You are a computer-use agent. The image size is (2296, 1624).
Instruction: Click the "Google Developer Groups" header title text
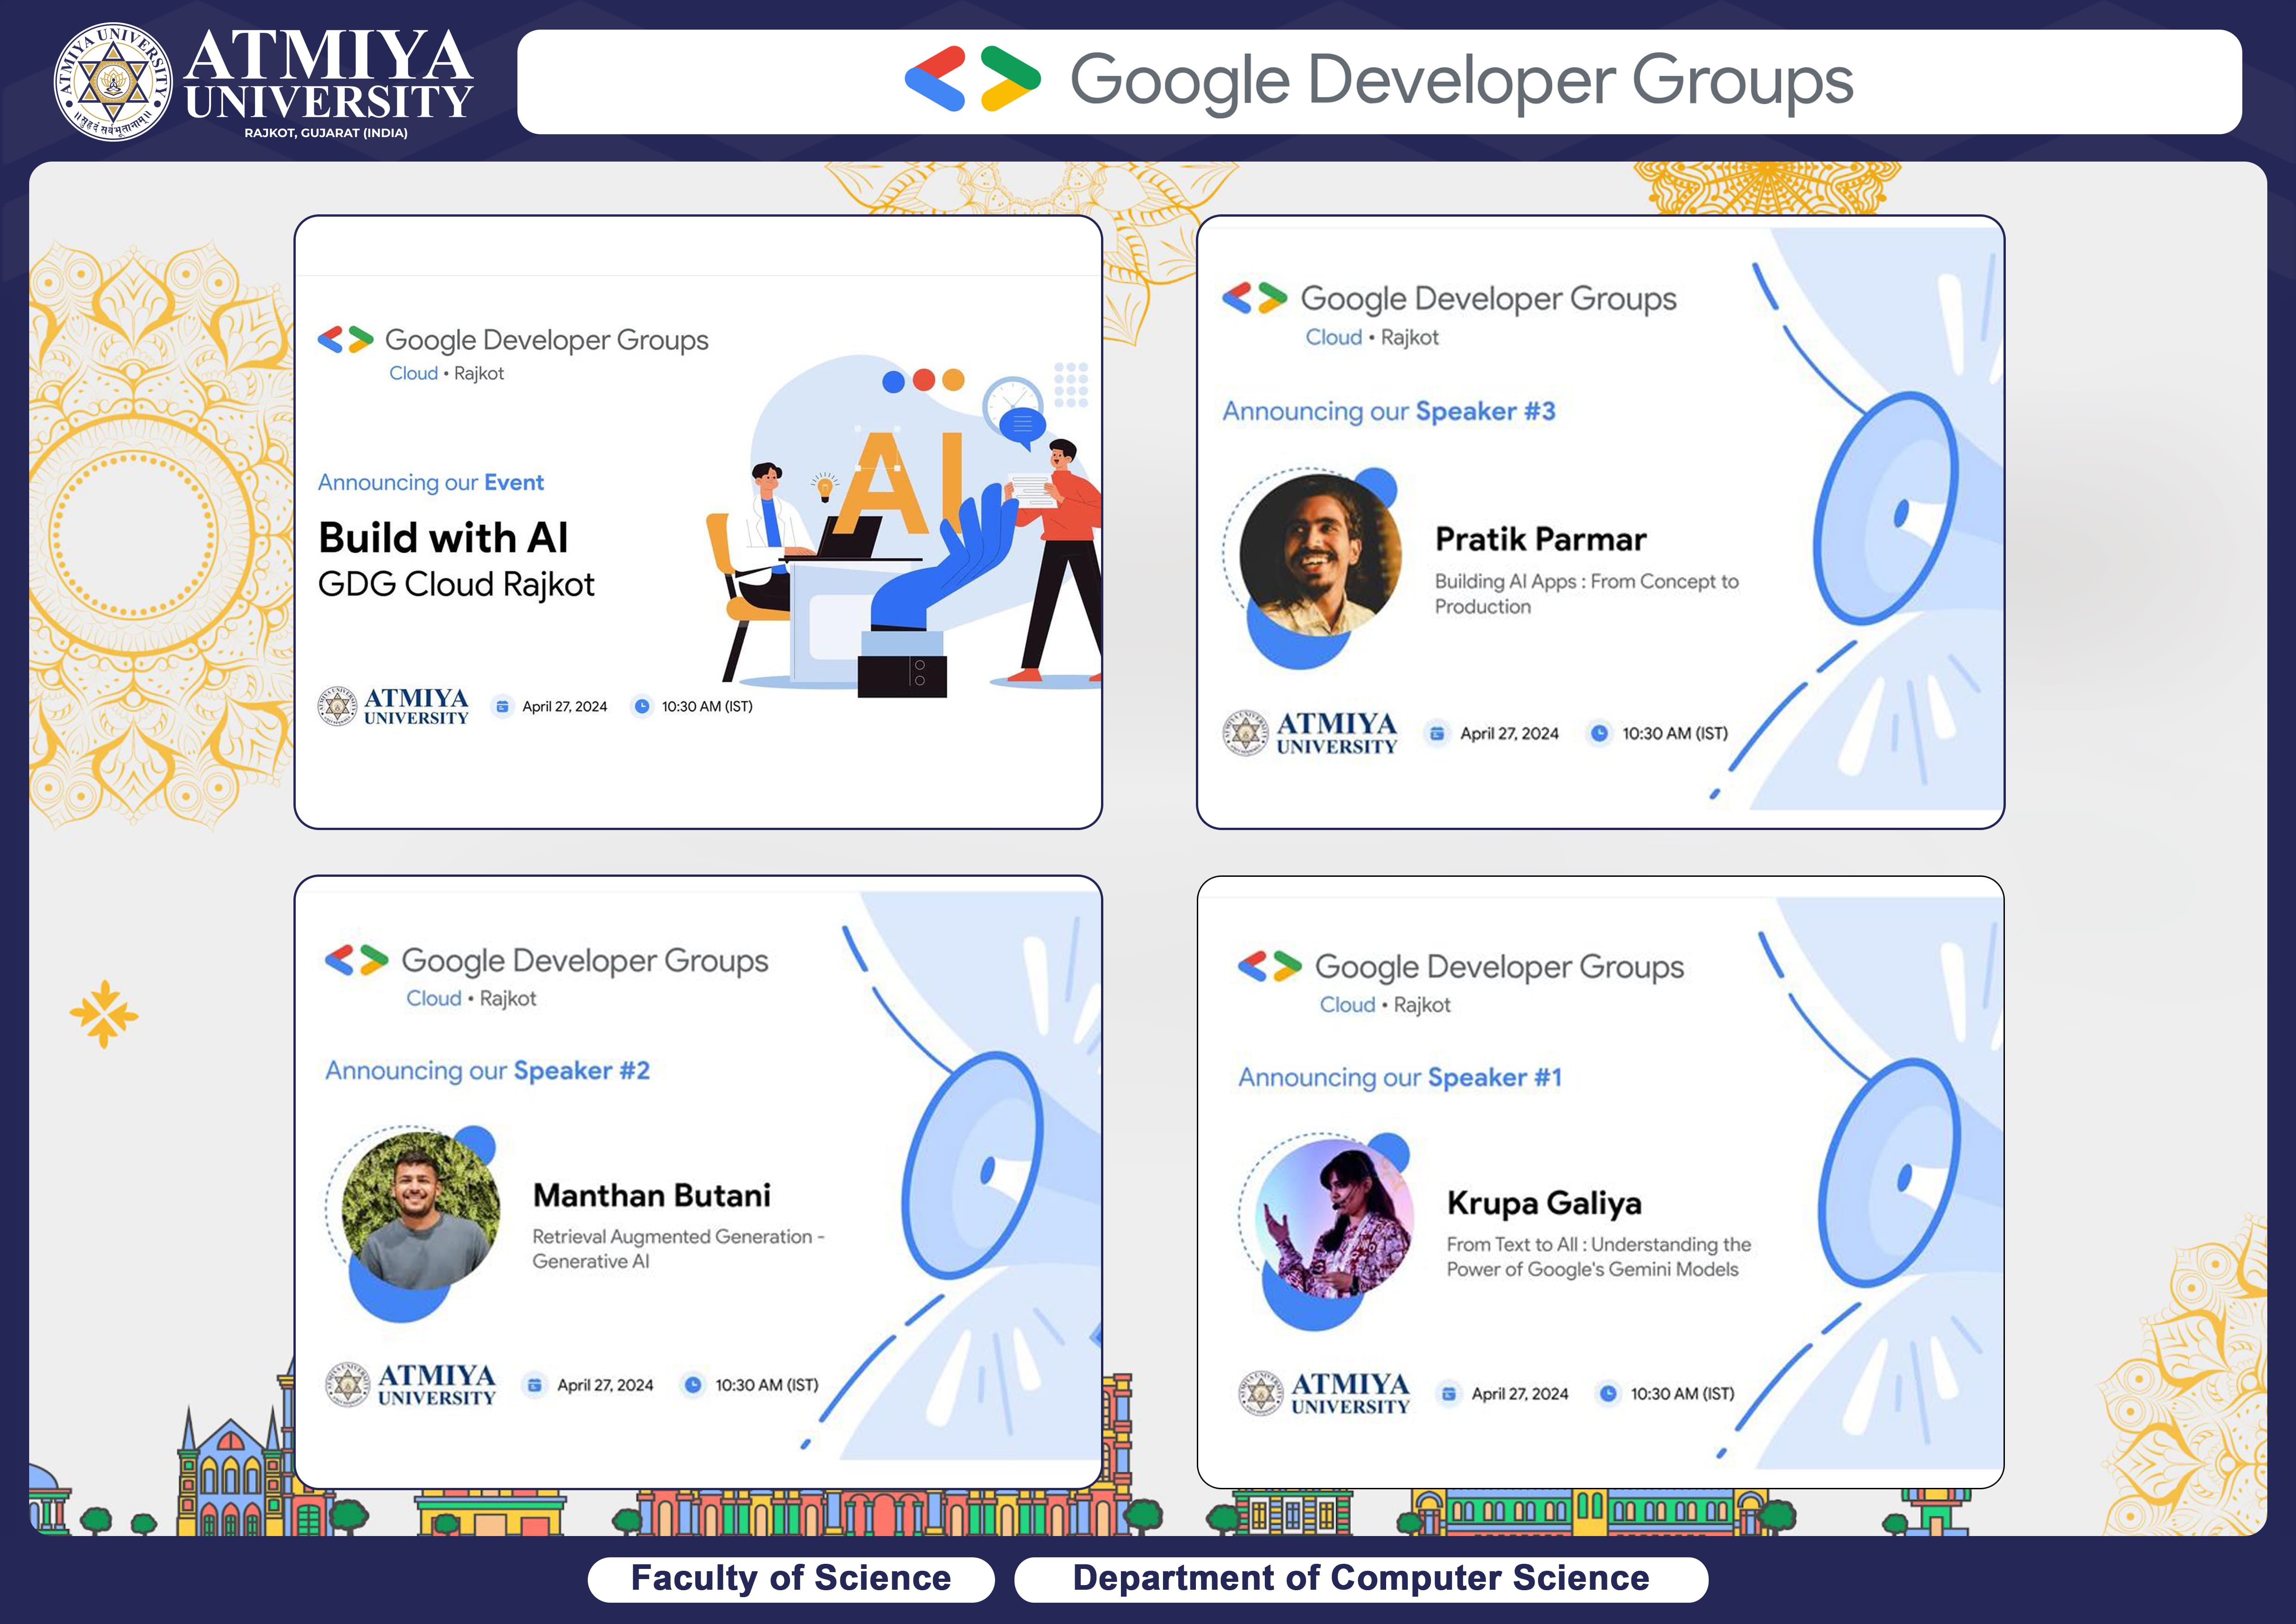[x=1461, y=81]
